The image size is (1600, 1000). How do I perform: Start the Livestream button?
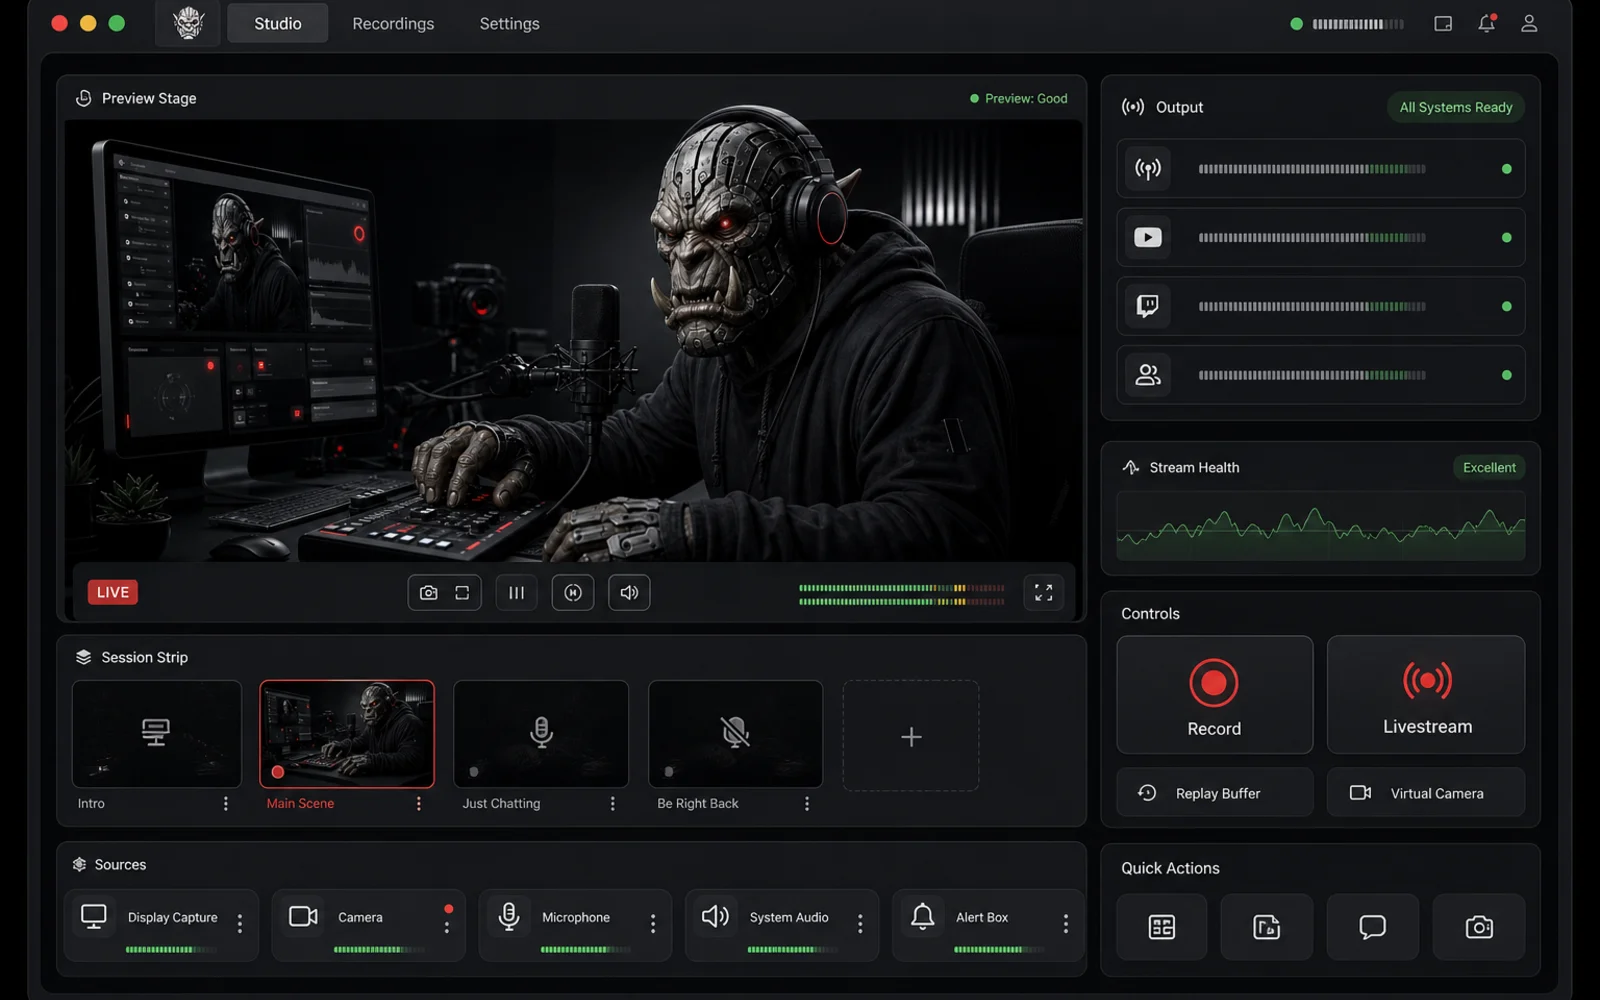pyautogui.click(x=1427, y=695)
